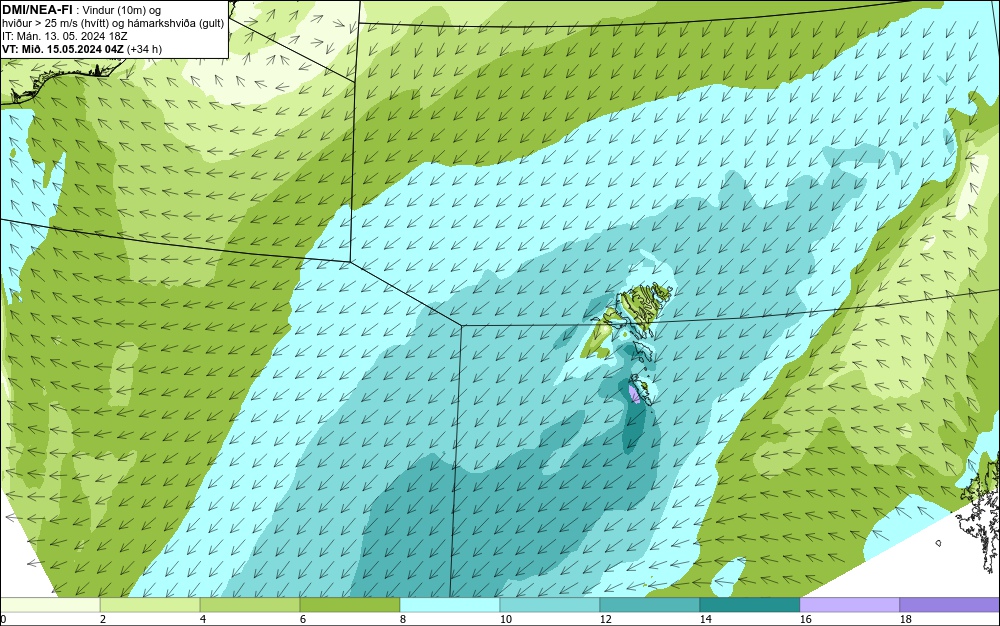Click the 6–8 m/s olive green legend swatch

(350, 604)
